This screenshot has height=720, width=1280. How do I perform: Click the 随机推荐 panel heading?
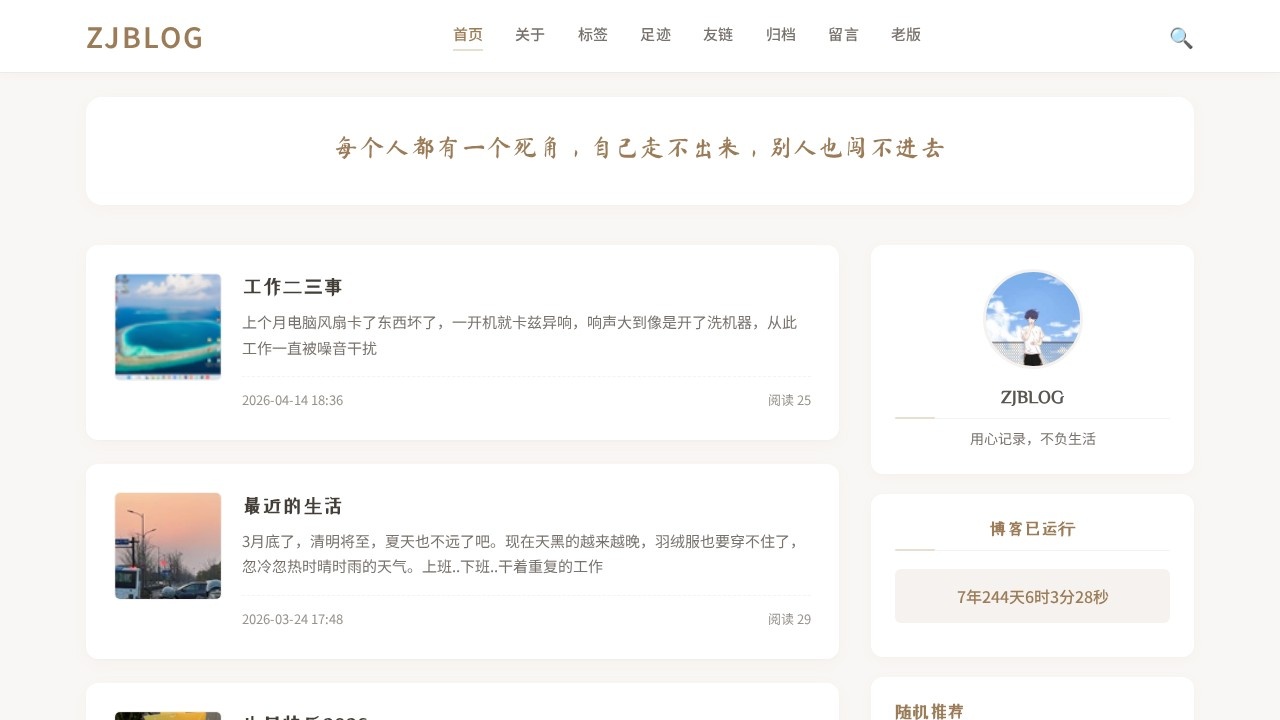tap(928, 710)
